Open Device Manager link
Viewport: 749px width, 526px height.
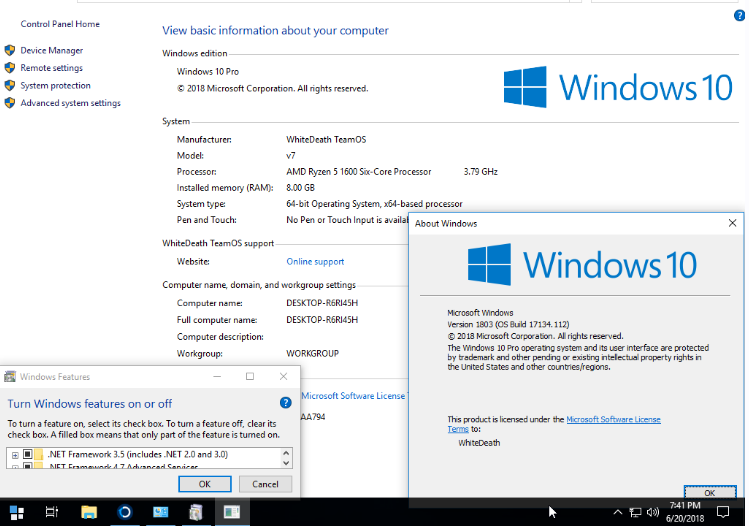pyautogui.click(x=52, y=50)
